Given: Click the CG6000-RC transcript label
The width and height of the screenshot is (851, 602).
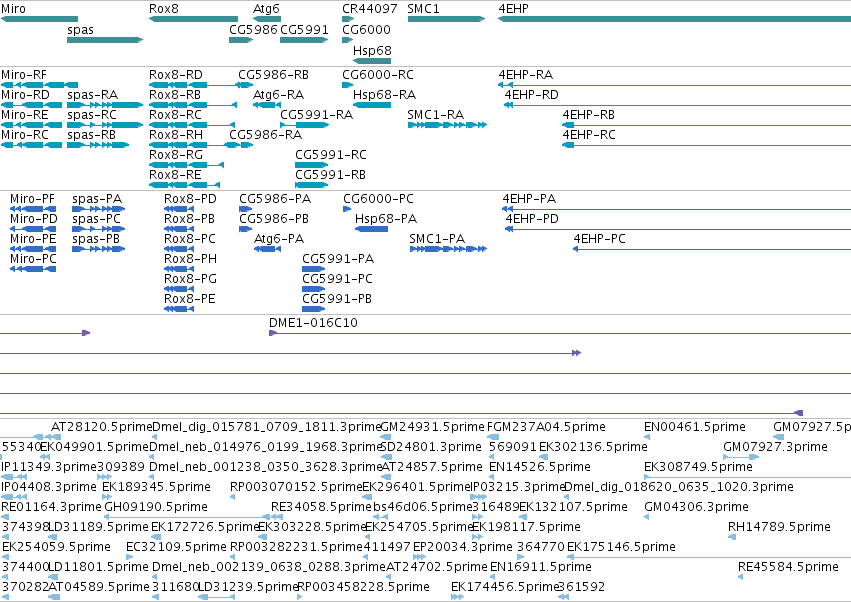Looking at the screenshot, I should (378, 74).
